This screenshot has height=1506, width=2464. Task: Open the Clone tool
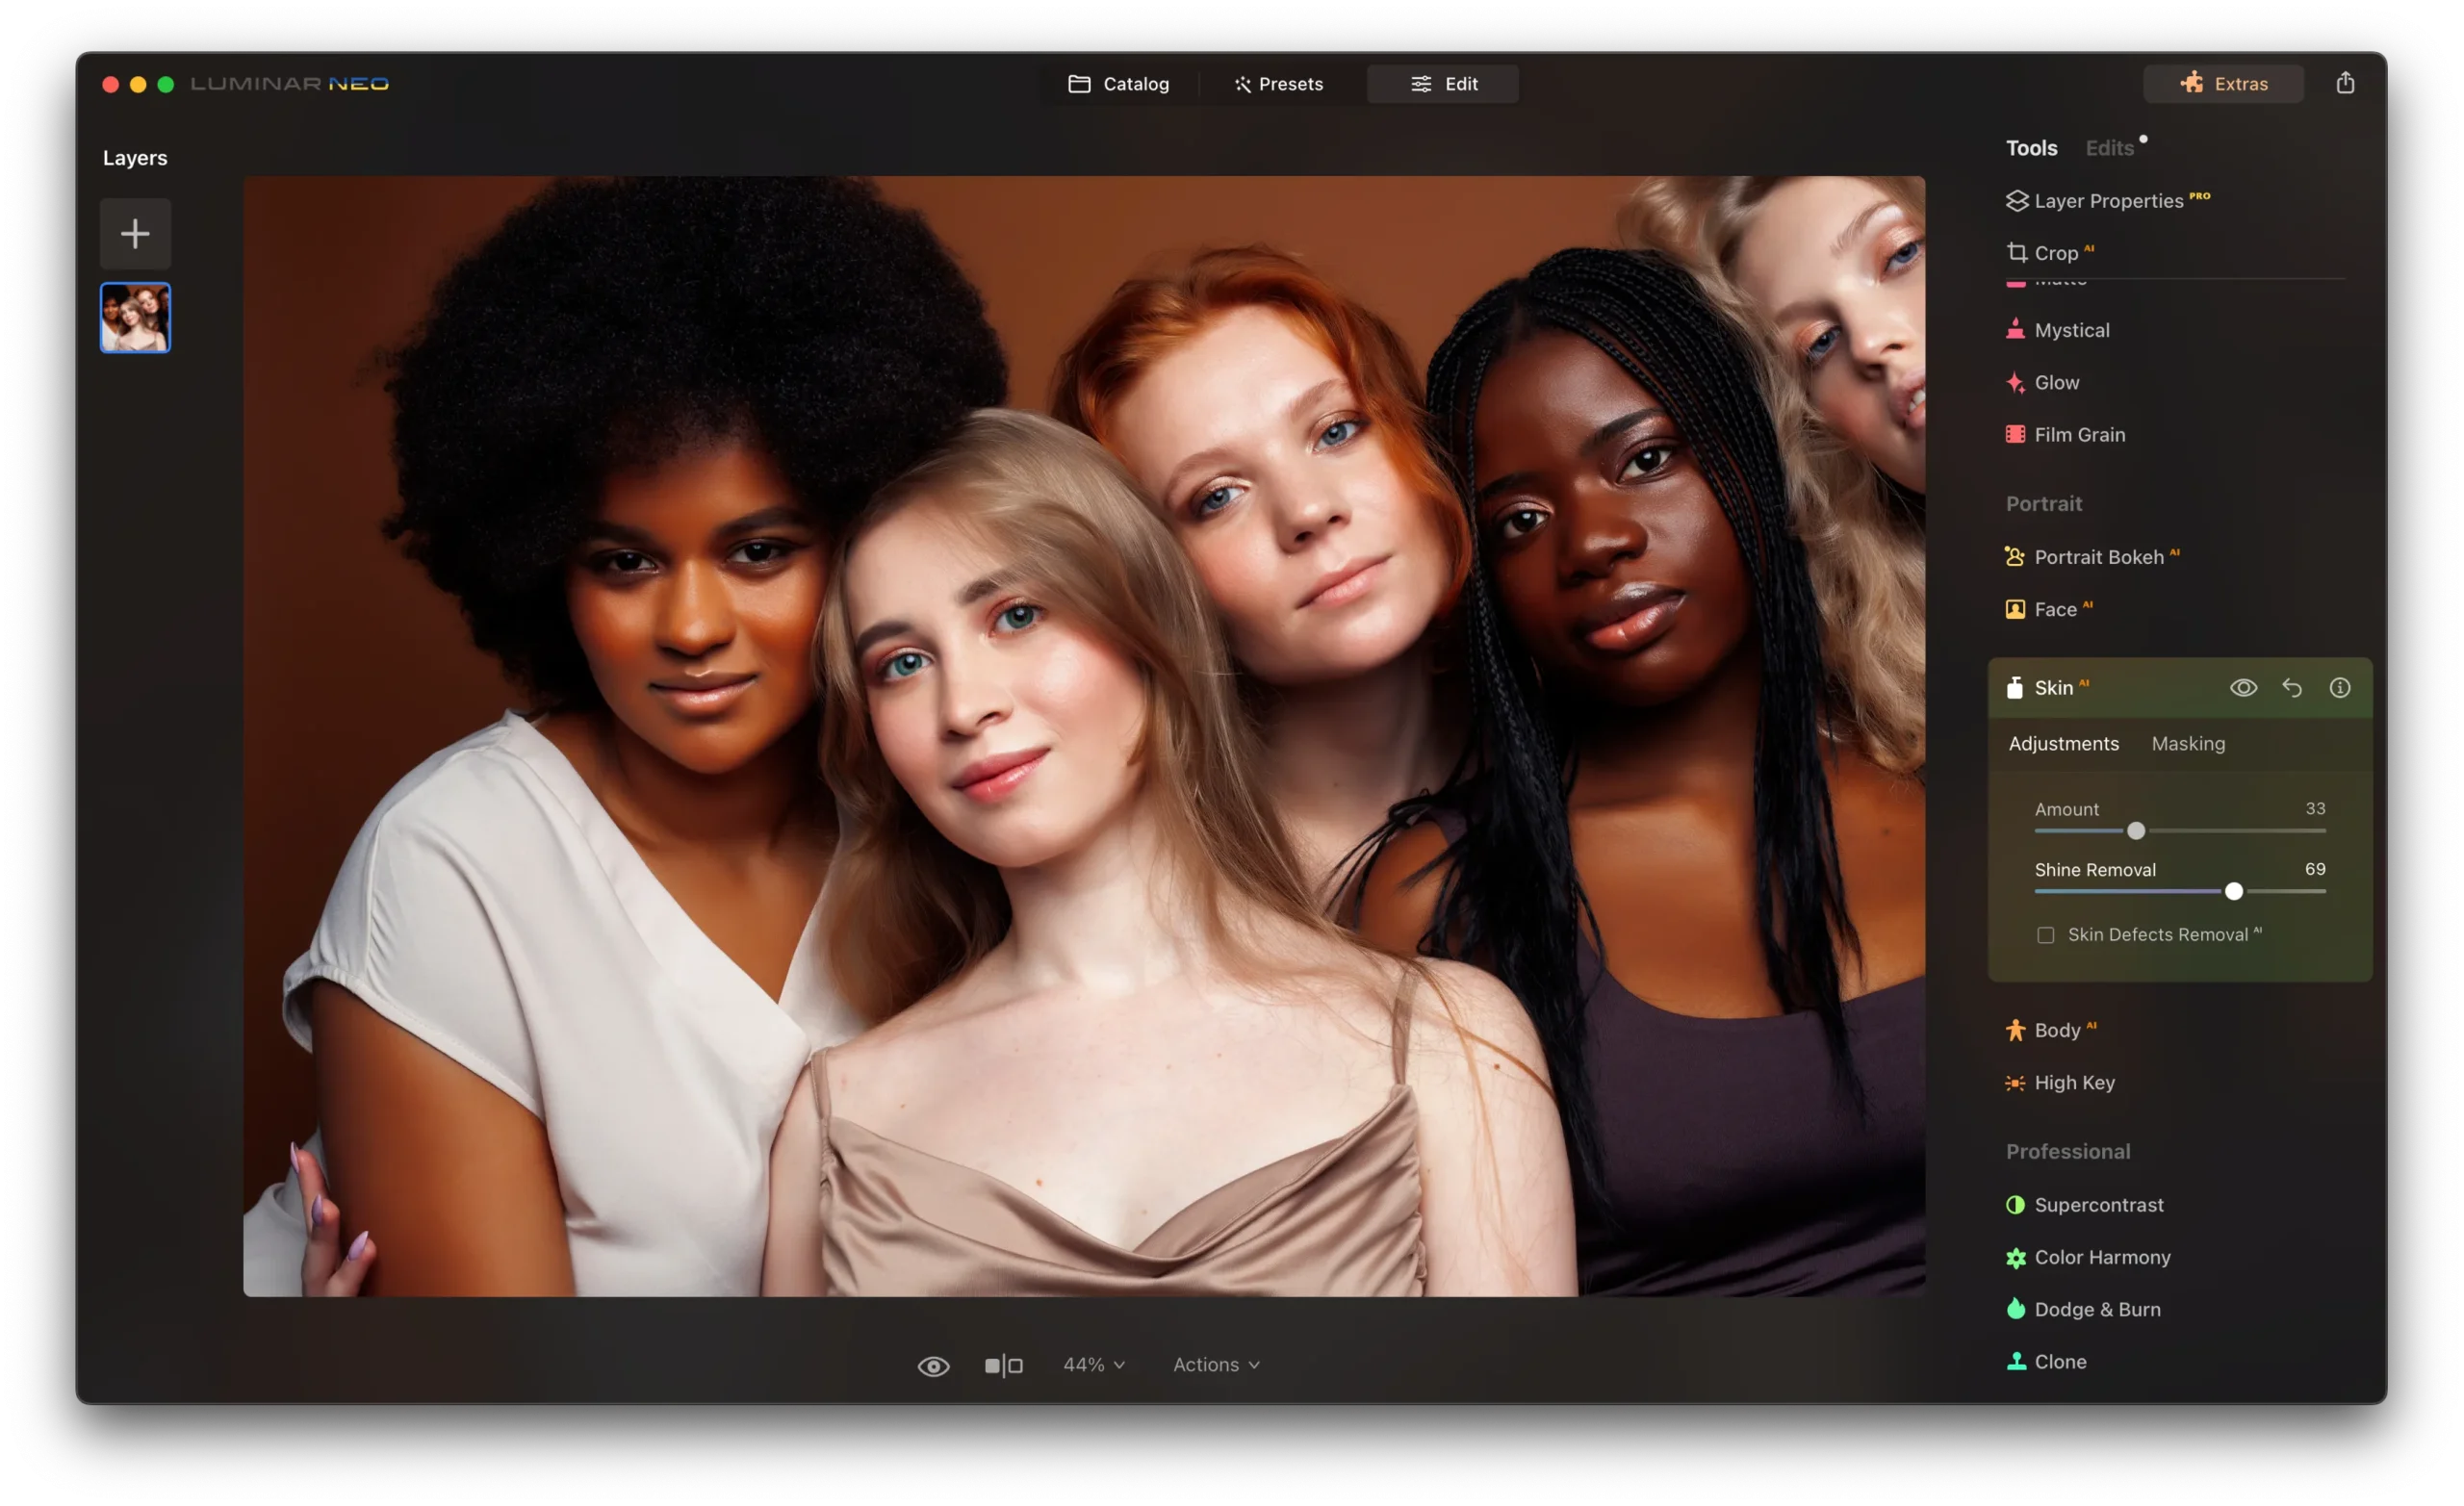(2059, 1361)
